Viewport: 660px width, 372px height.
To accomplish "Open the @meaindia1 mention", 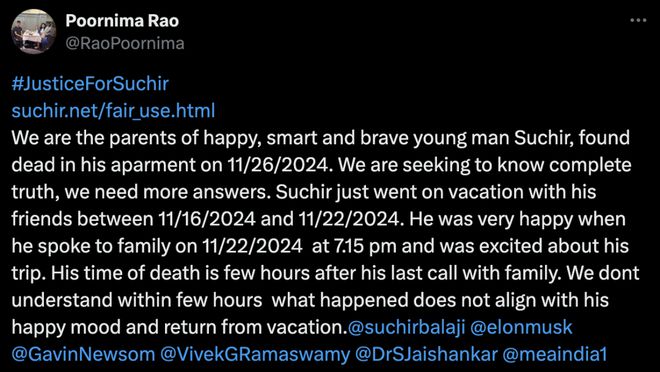I will (x=554, y=355).
